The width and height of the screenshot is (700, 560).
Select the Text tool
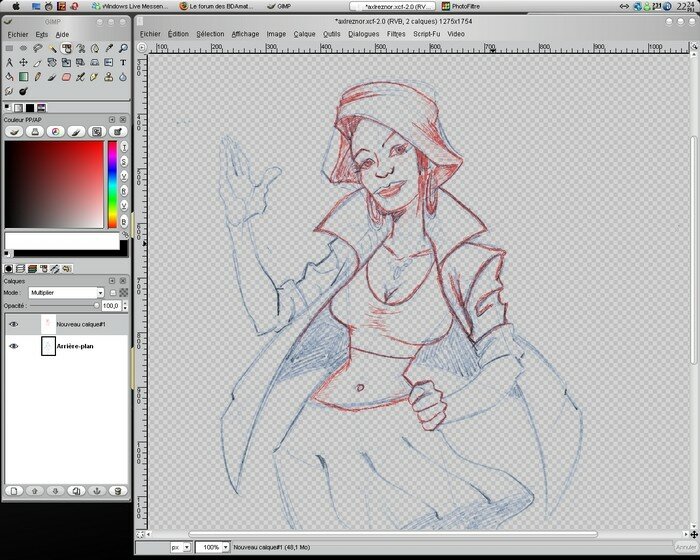(123, 63)
